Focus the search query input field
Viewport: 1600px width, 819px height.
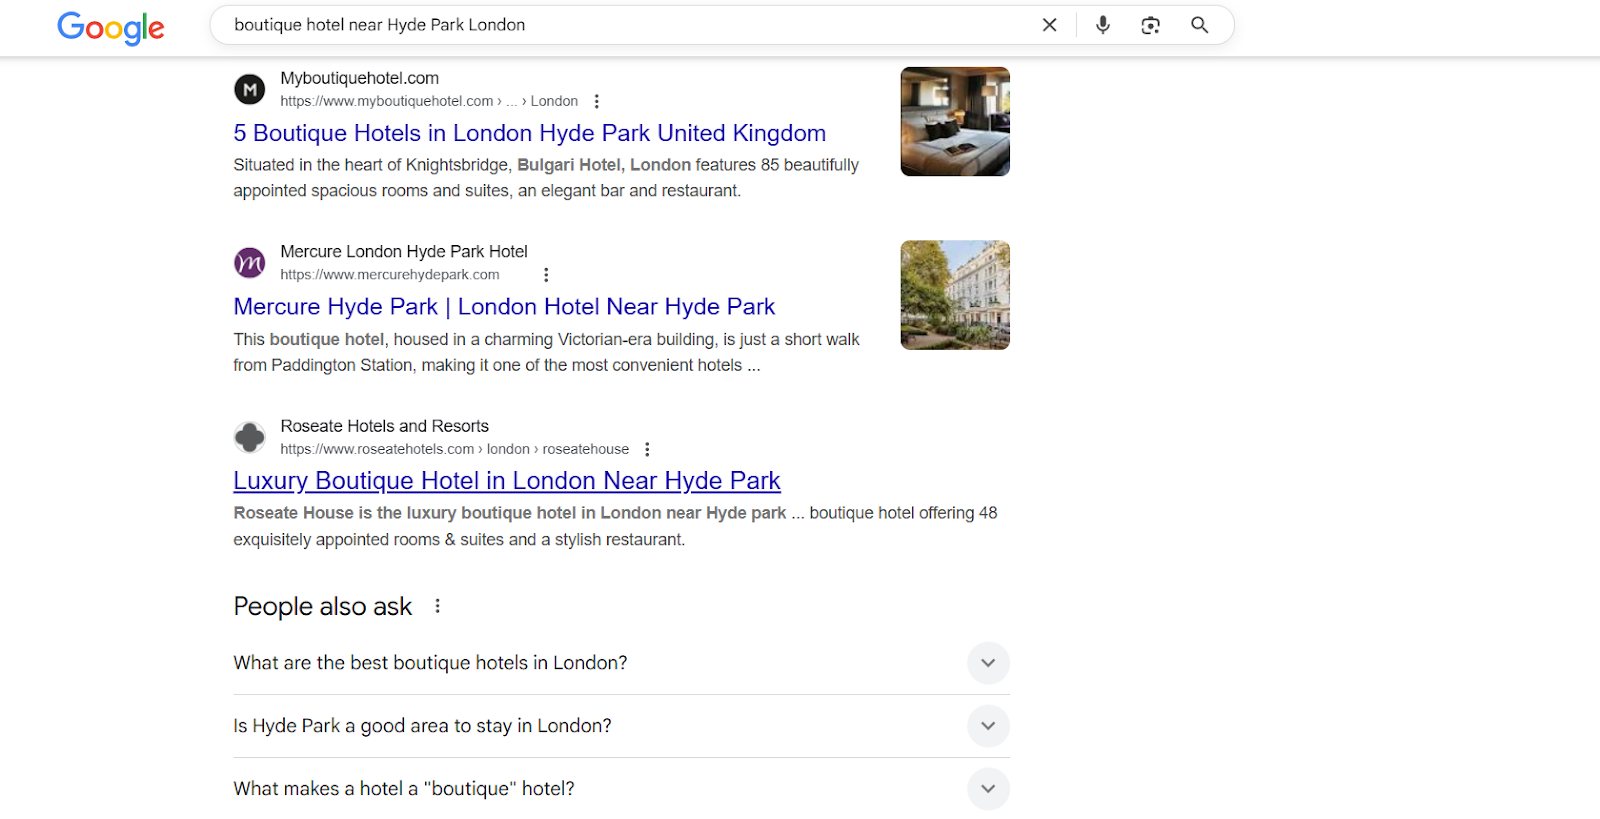coord(620,25)
